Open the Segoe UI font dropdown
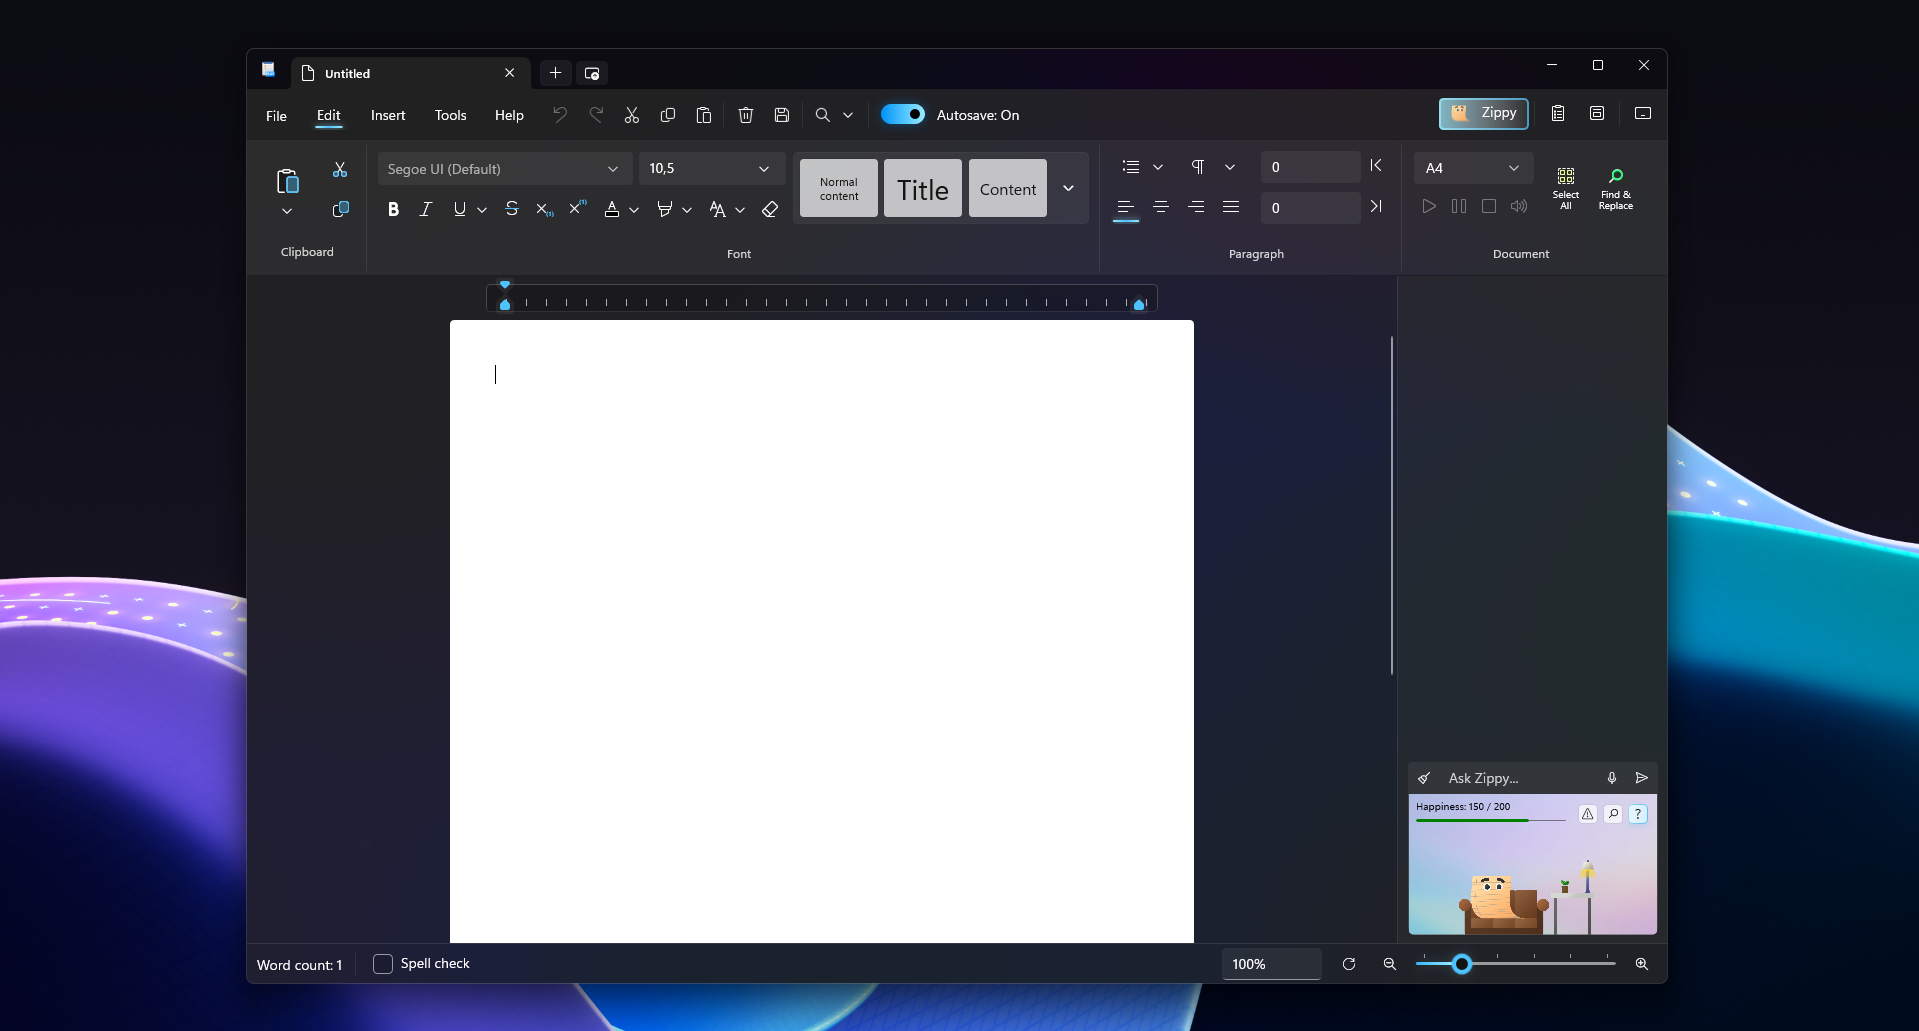This screenshot has width=1919, height=1031. pyautogui.click(x=502, y=168)
